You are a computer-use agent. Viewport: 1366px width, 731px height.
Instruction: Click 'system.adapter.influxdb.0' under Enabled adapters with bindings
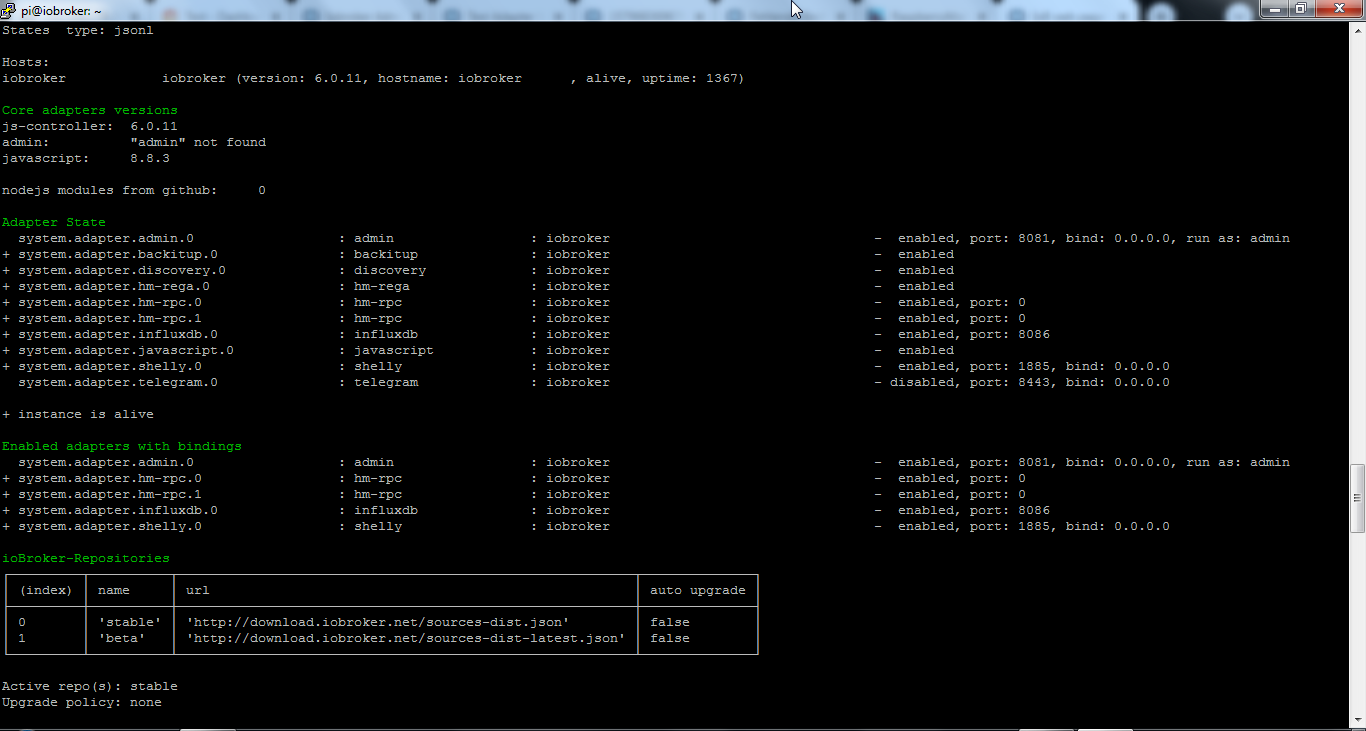118,510
